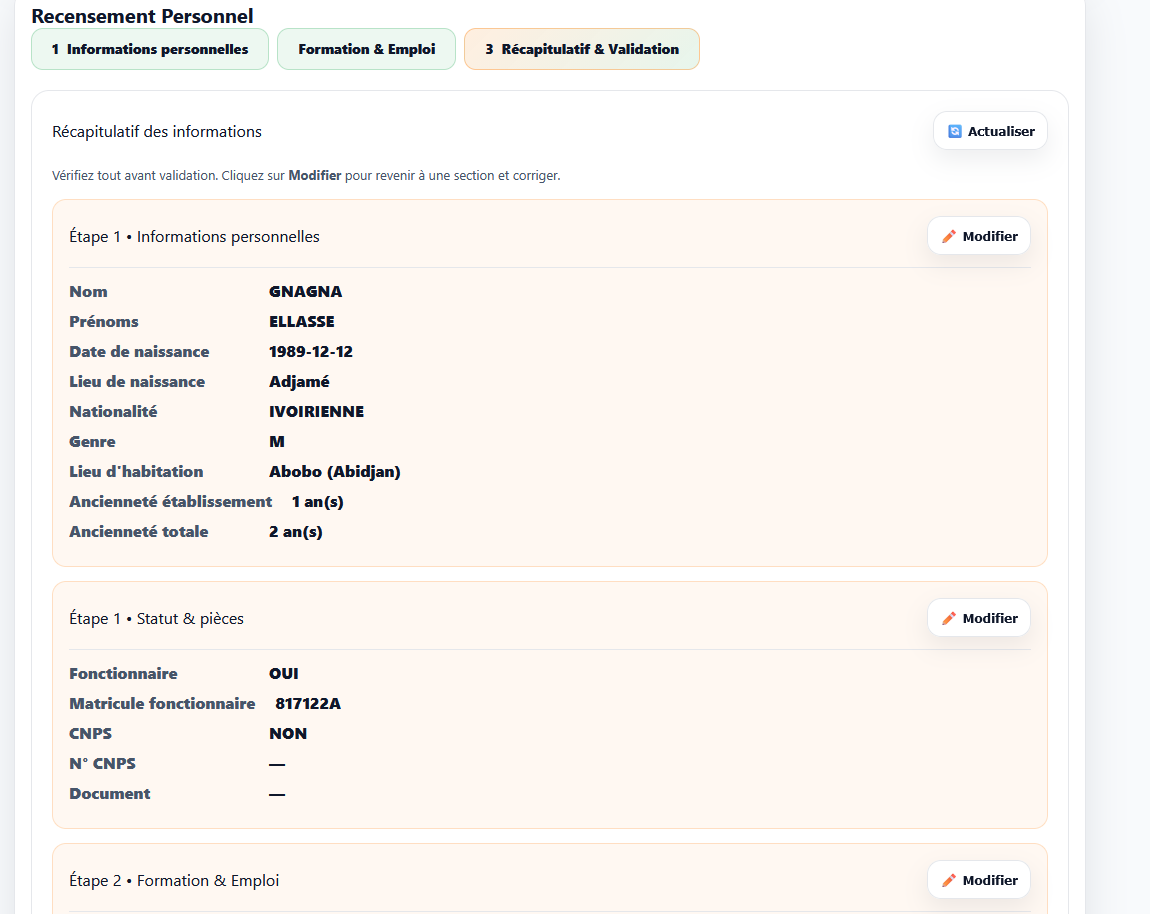Click the Prénoms value ELLASSE
The image size is (1150, 914).
tap(301, 322)
